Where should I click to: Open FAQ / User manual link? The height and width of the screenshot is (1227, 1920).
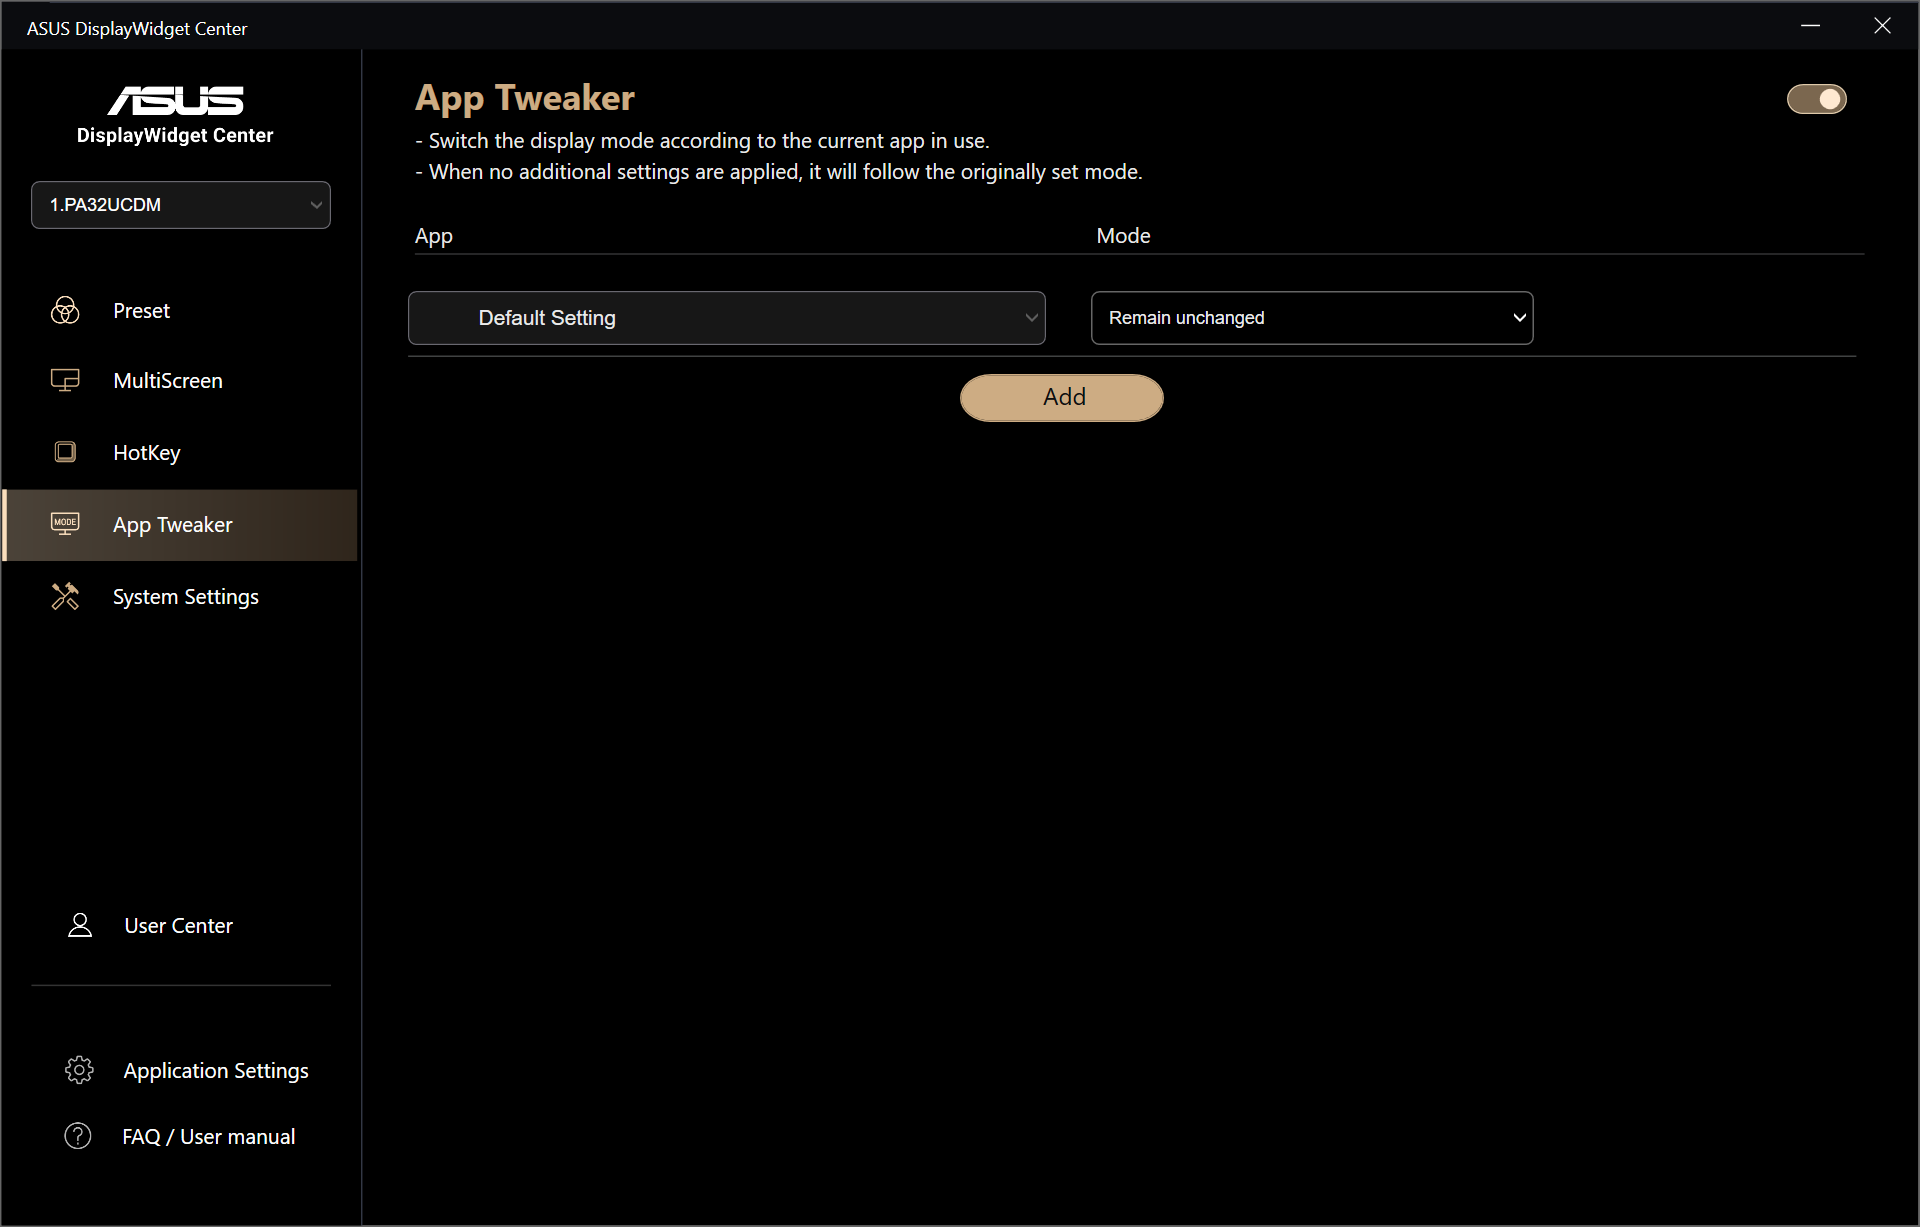point(208,1137)
